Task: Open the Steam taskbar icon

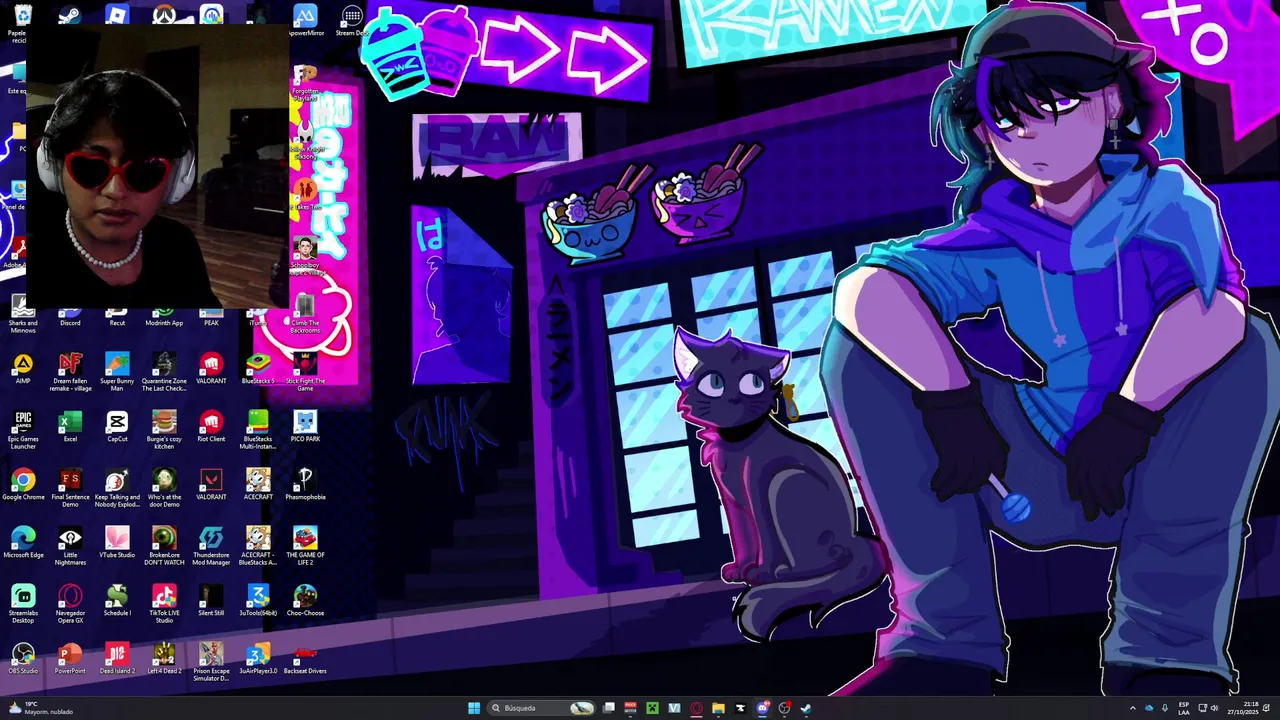Action: [806, 708]
